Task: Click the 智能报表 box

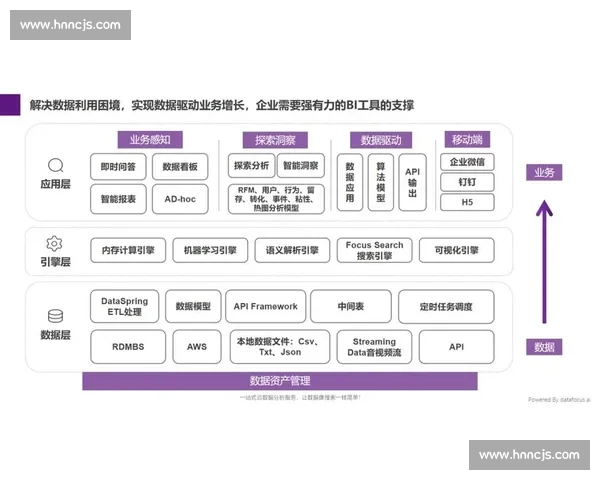Action: pos(118,199)
